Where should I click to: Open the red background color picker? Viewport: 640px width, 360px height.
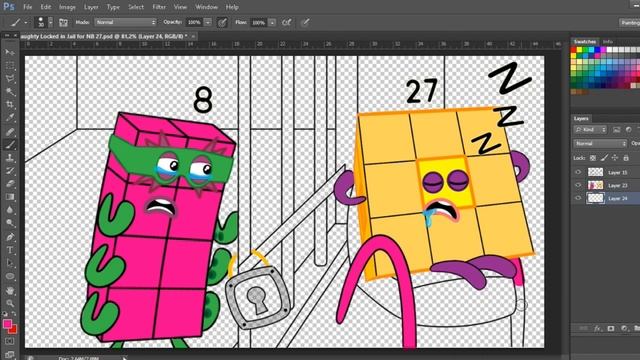[13, 329]
